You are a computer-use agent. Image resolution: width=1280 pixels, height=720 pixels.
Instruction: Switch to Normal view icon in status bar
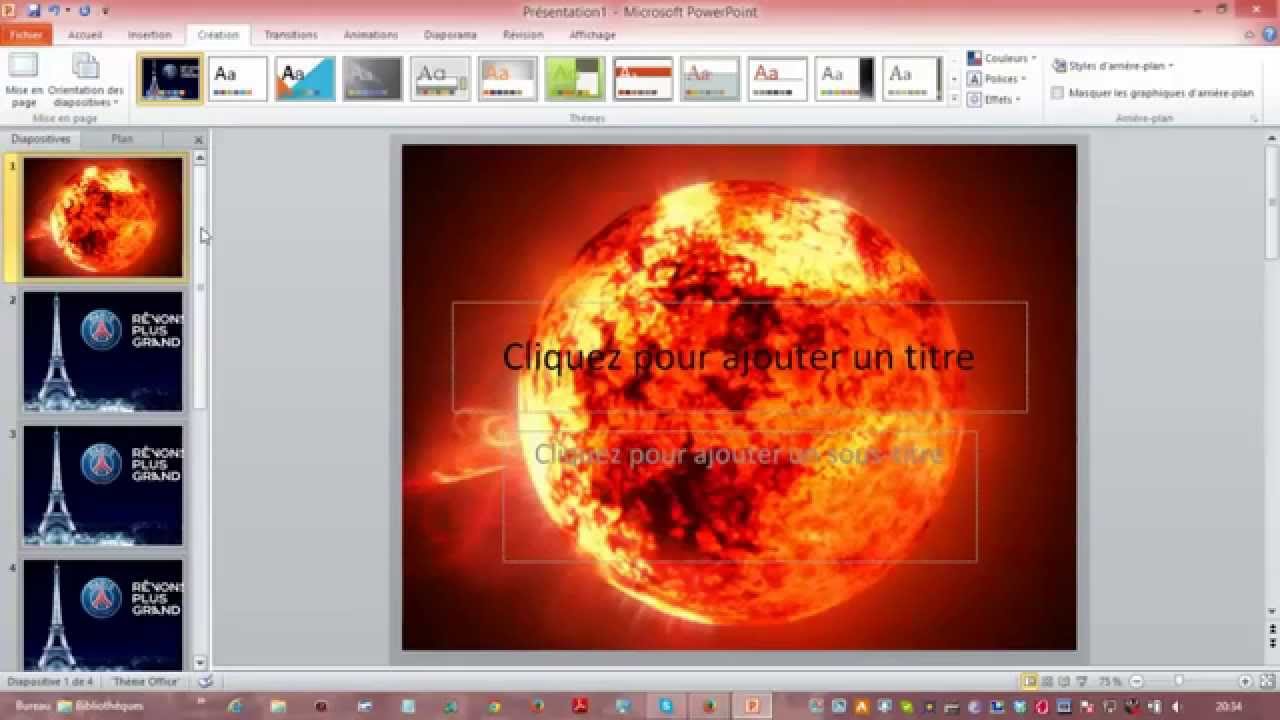(1029, 681)
